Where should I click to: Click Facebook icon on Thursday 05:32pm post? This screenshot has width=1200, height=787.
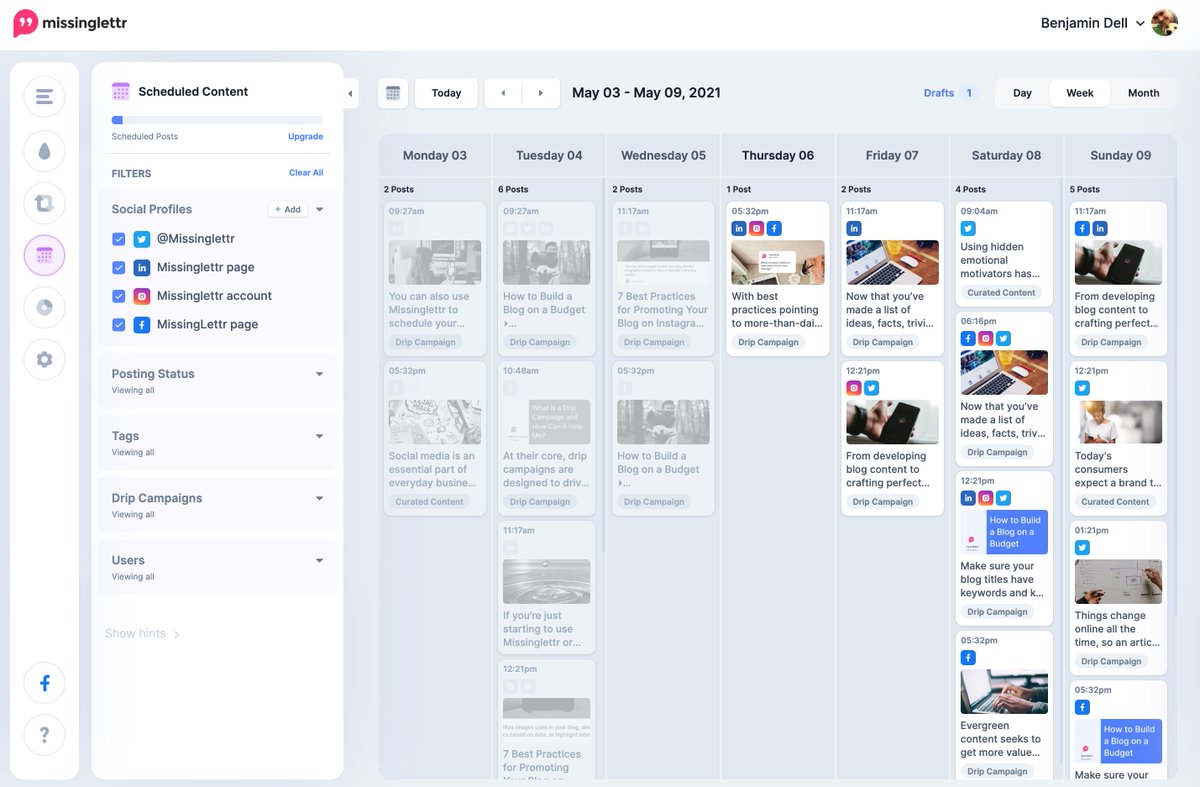point(774,229)
